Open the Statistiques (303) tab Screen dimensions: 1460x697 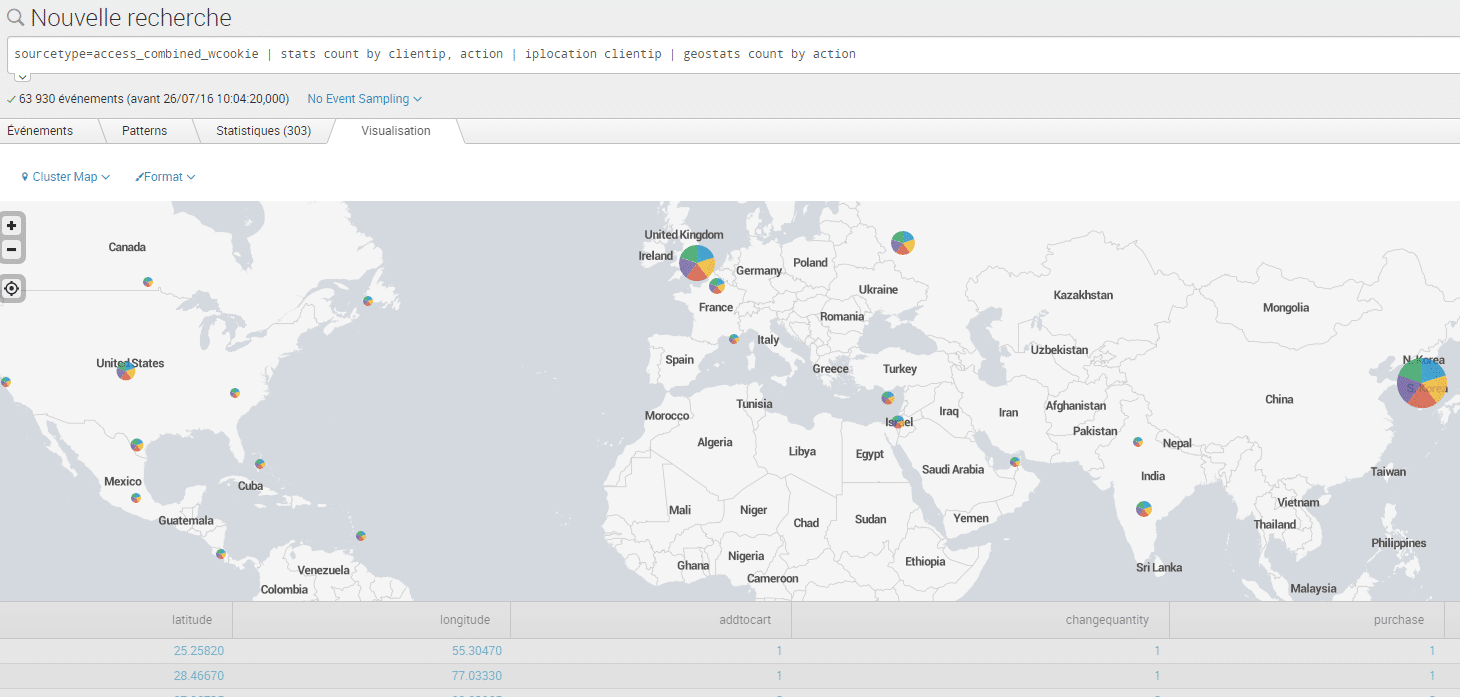point(263,131)
